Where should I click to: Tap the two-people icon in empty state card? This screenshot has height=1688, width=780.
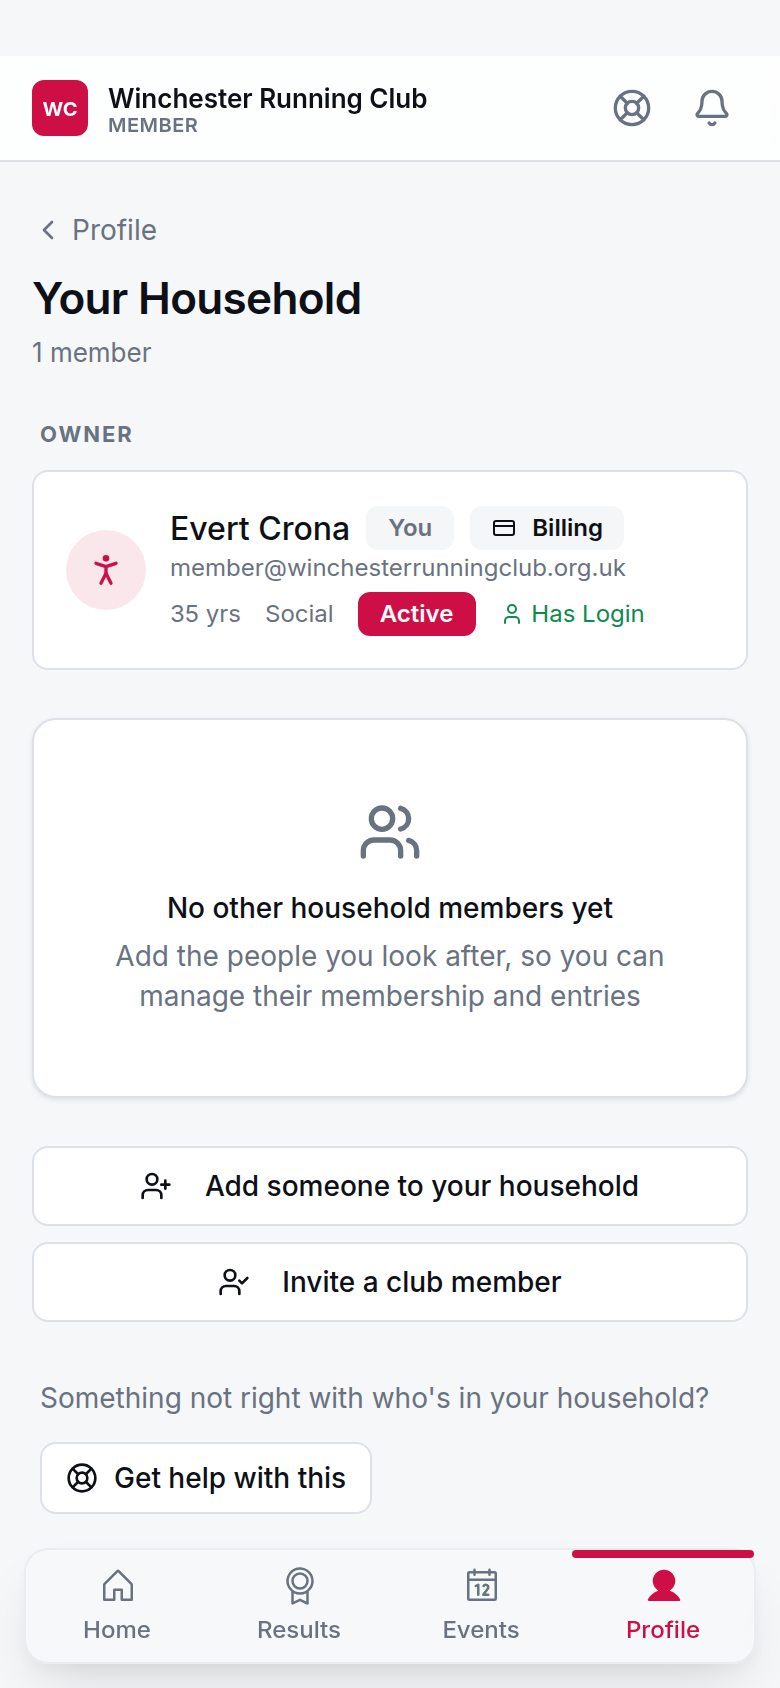click(x=390, y=832)
